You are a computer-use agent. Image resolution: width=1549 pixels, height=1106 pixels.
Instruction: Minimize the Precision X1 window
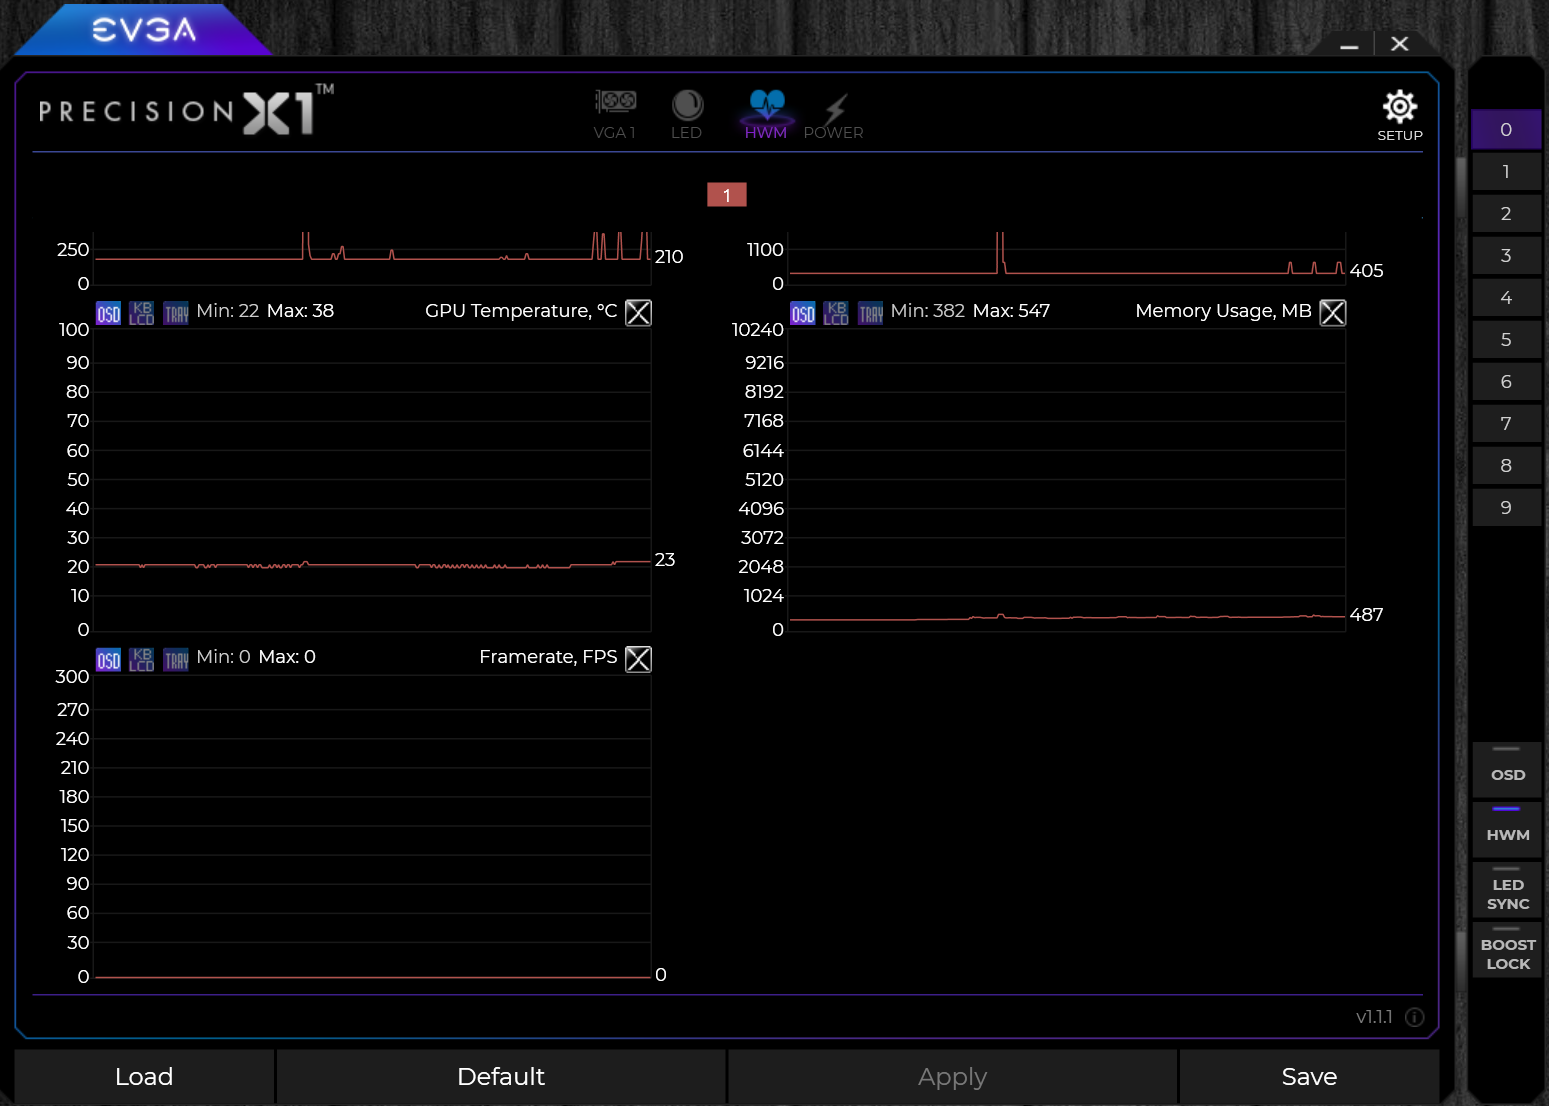pos(1349,45)
